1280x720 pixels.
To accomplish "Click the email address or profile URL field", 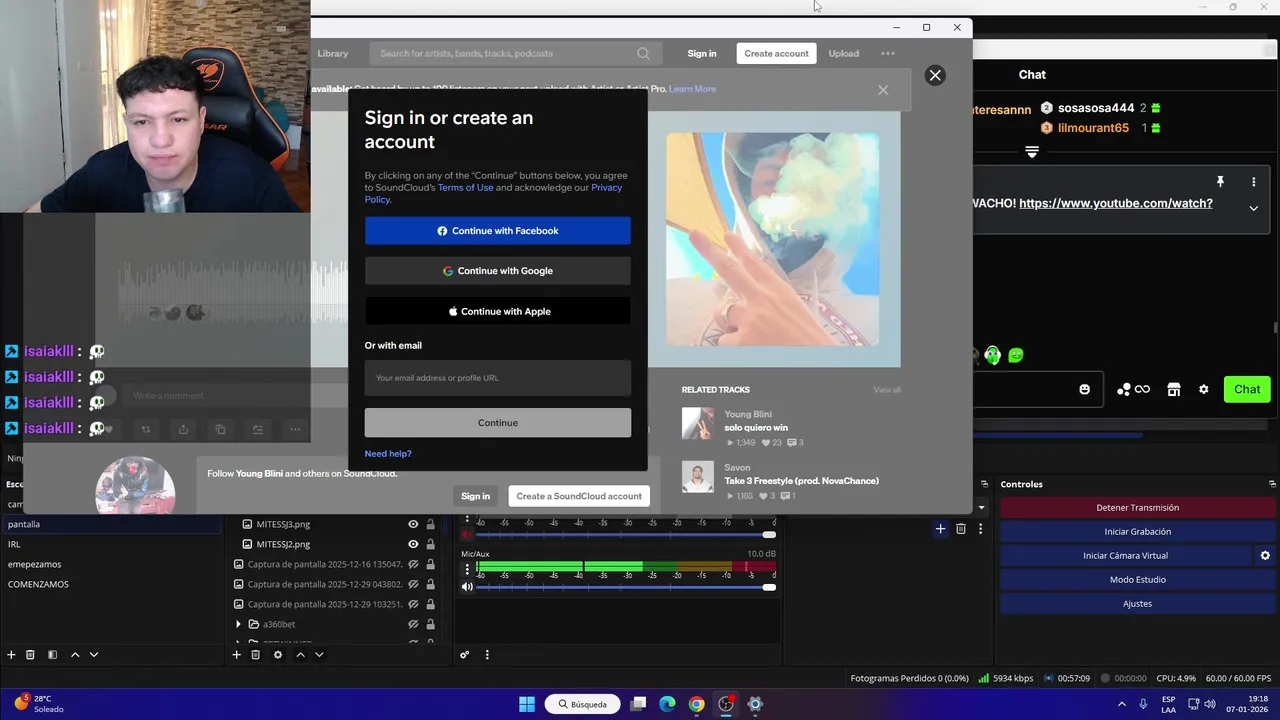I will point(498,378).
